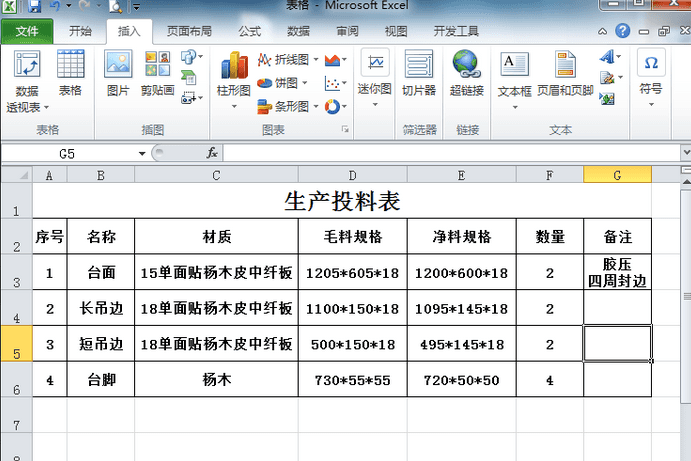Expand the Name Box dropdown arrow

coord(142,153)
